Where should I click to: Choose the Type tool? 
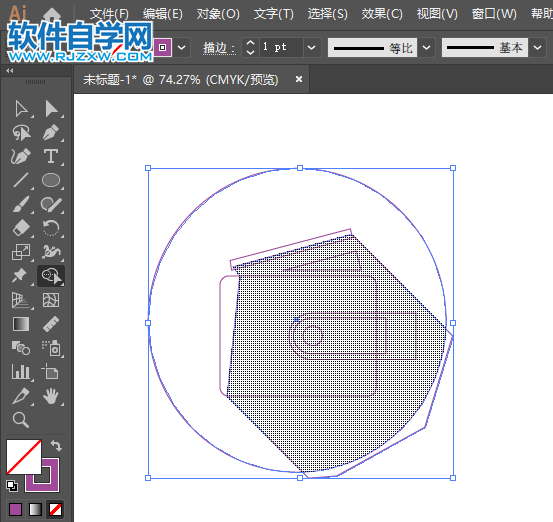[x=51, y=156]
